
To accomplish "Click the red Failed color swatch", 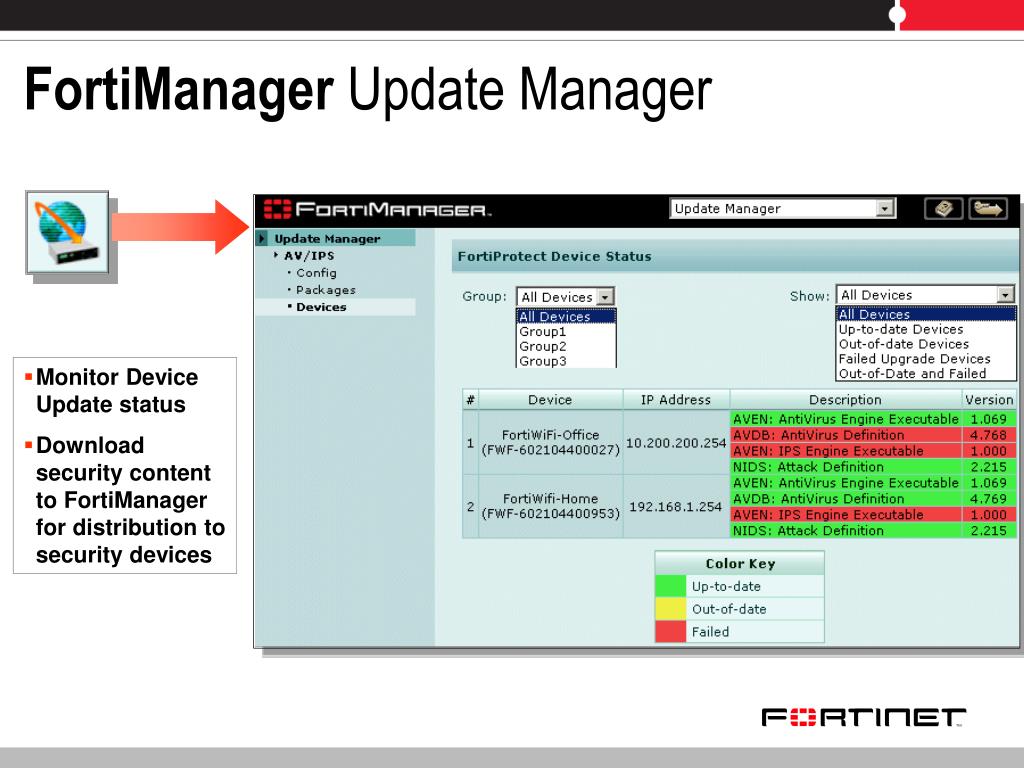I will coord(670,632).
